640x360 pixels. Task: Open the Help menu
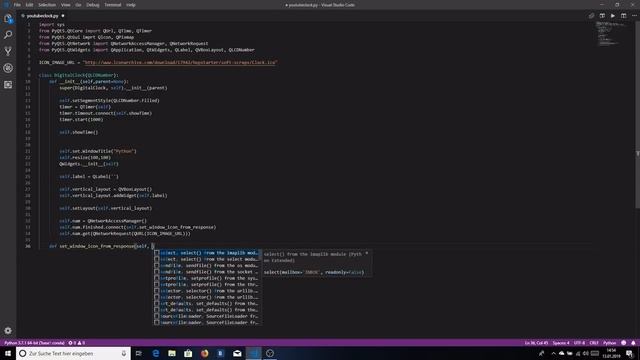tap(131, 5)
